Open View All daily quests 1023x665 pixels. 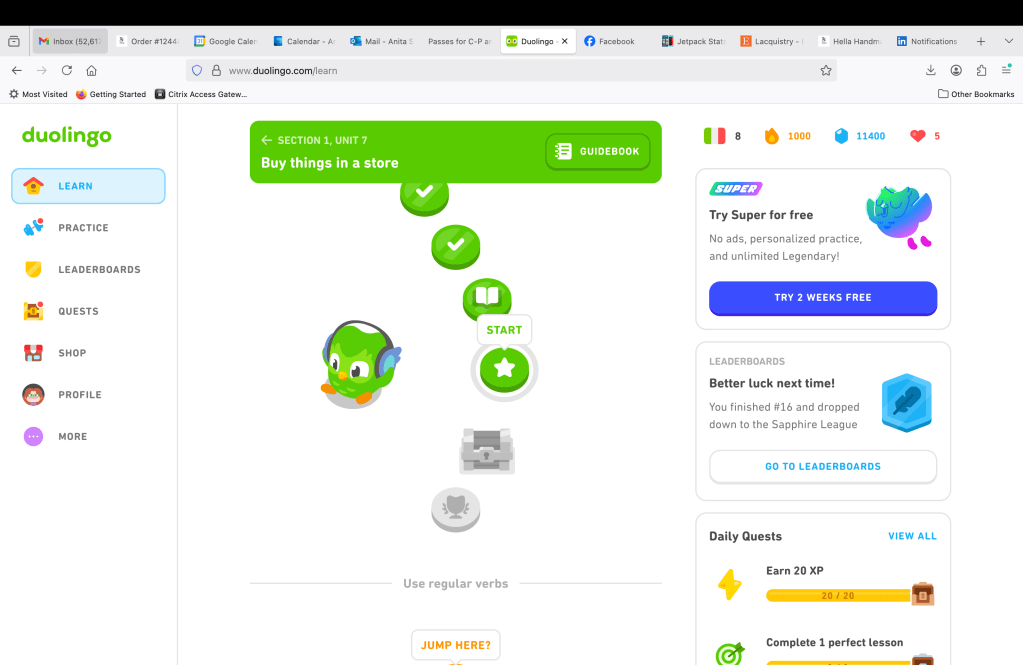912,536
